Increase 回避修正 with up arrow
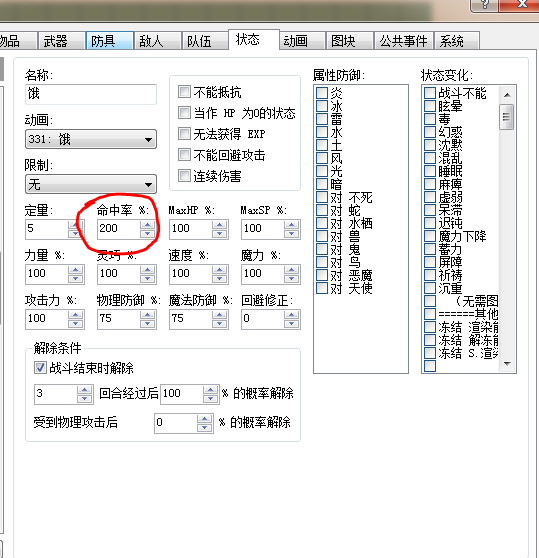The image size is (539, 558). (291, 315)
